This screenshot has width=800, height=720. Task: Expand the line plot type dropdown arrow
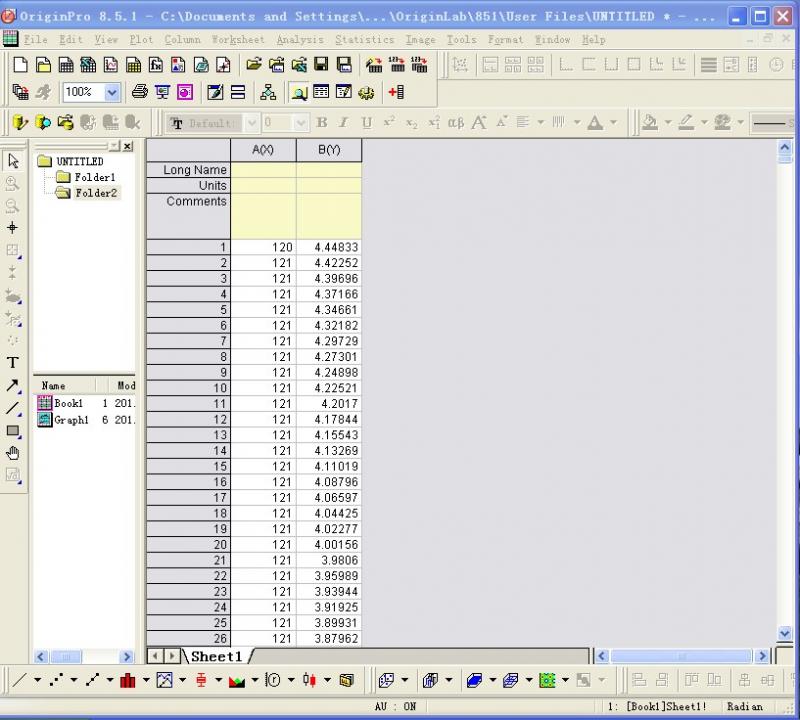coord(38,681)
